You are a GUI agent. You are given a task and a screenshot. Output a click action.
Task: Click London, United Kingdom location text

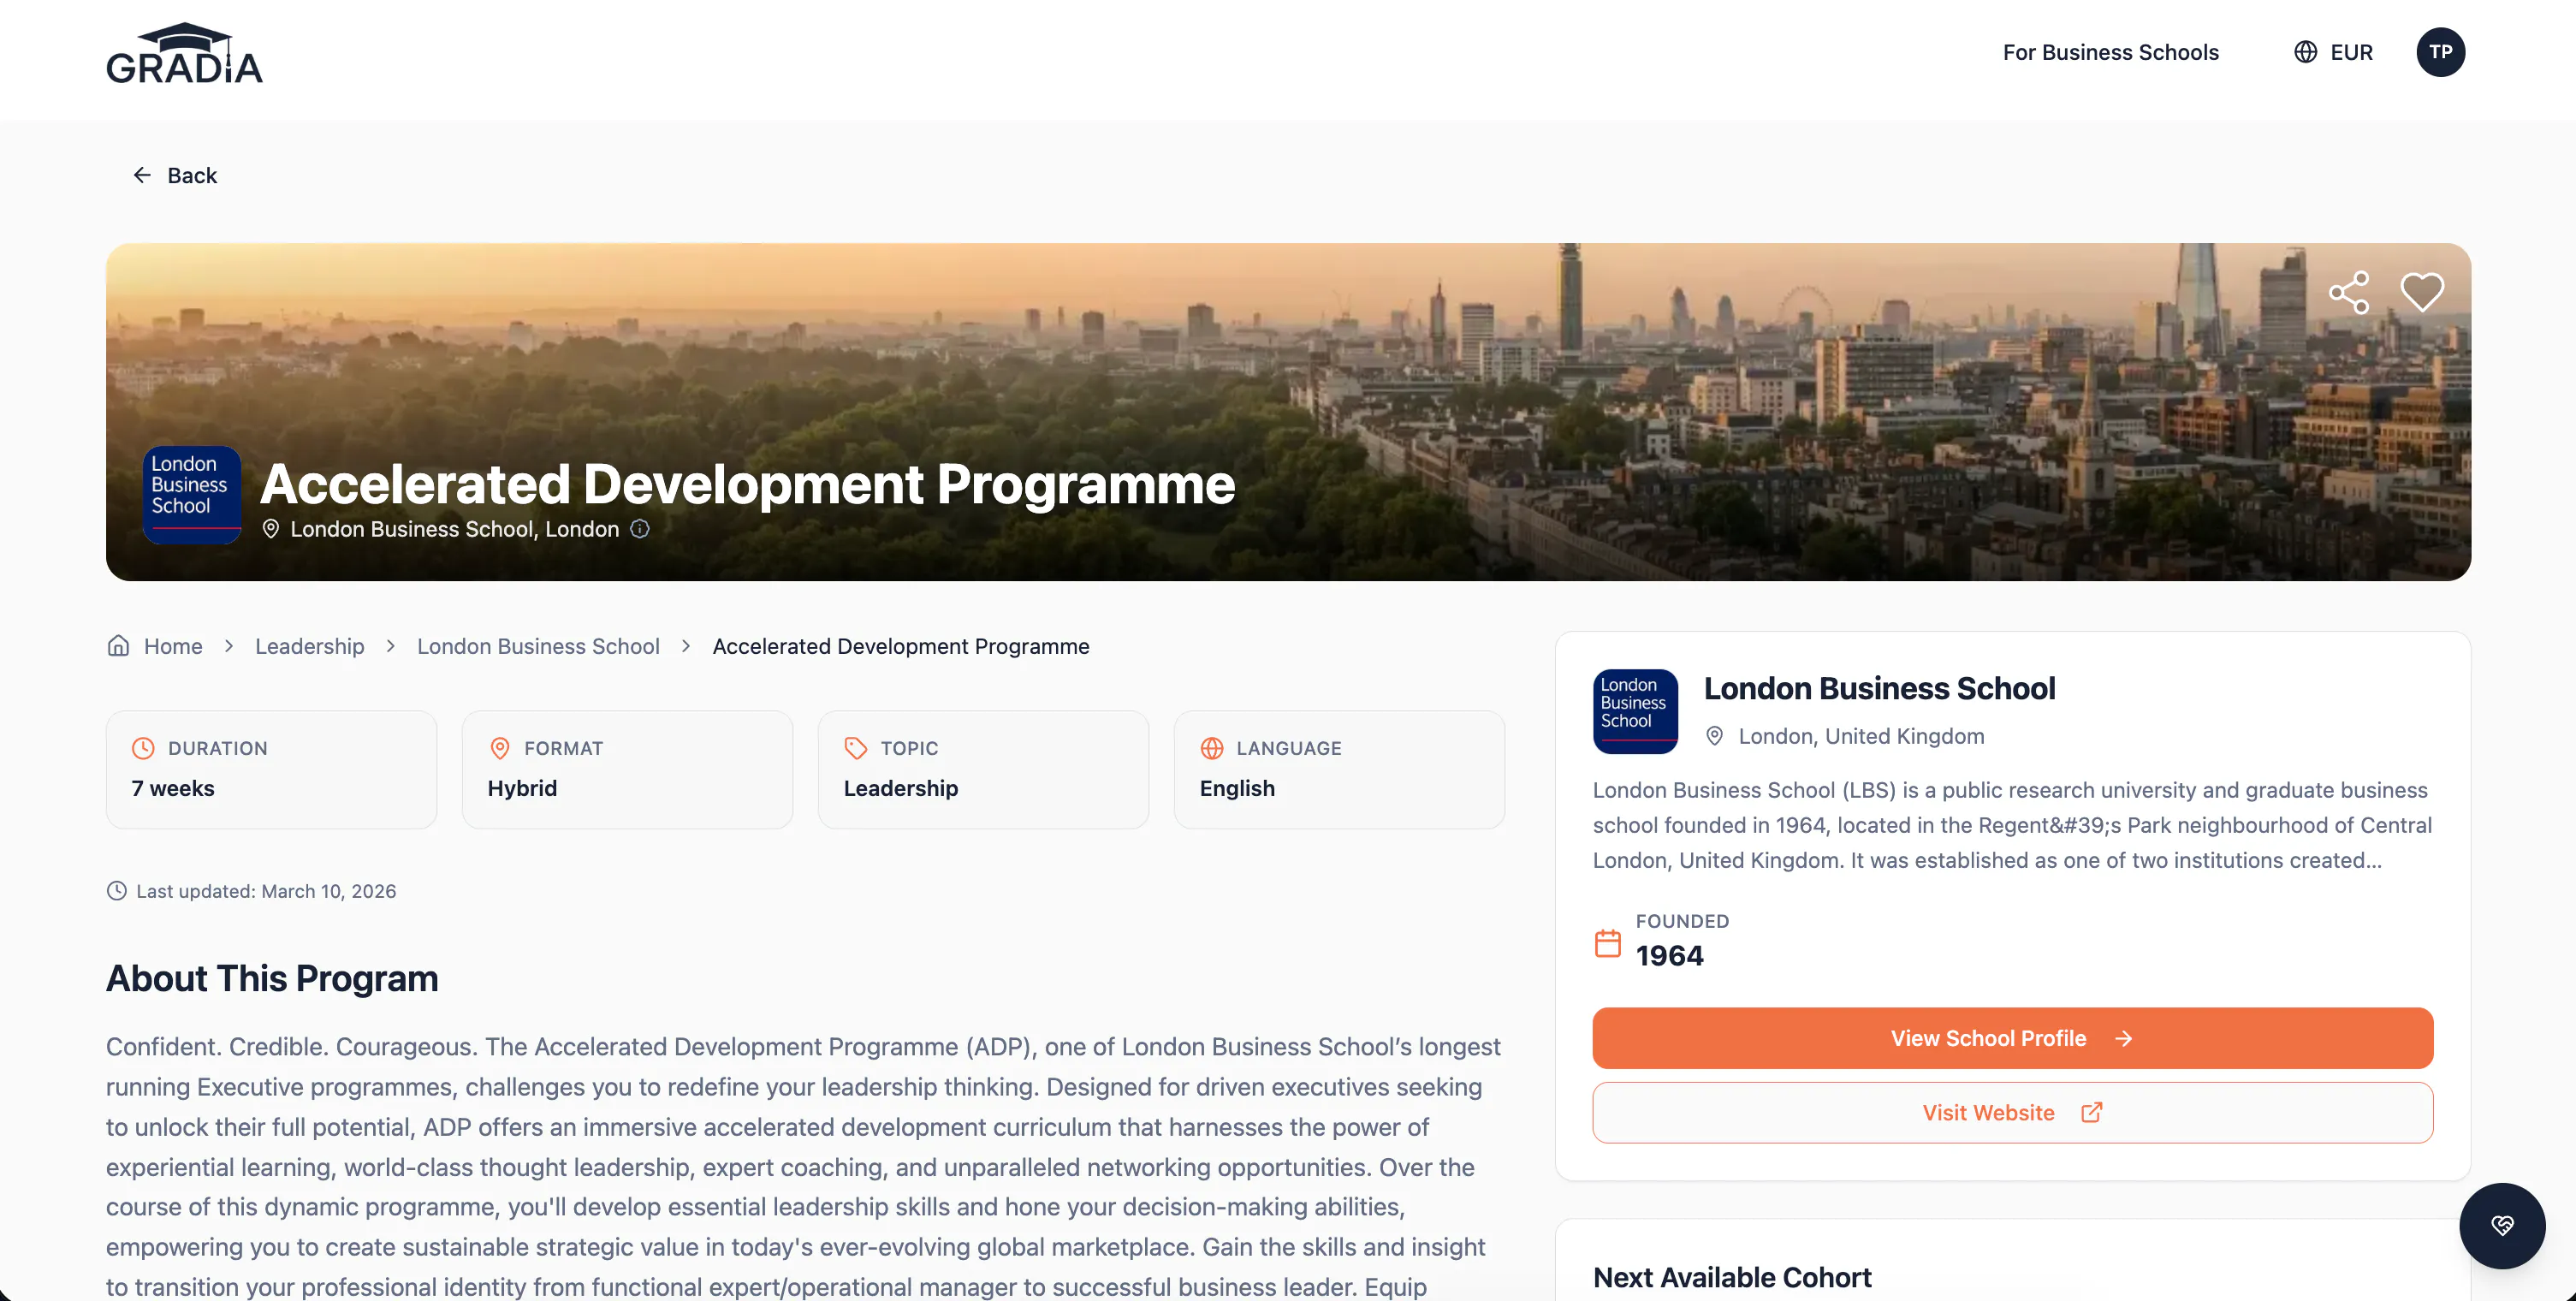1861,736
